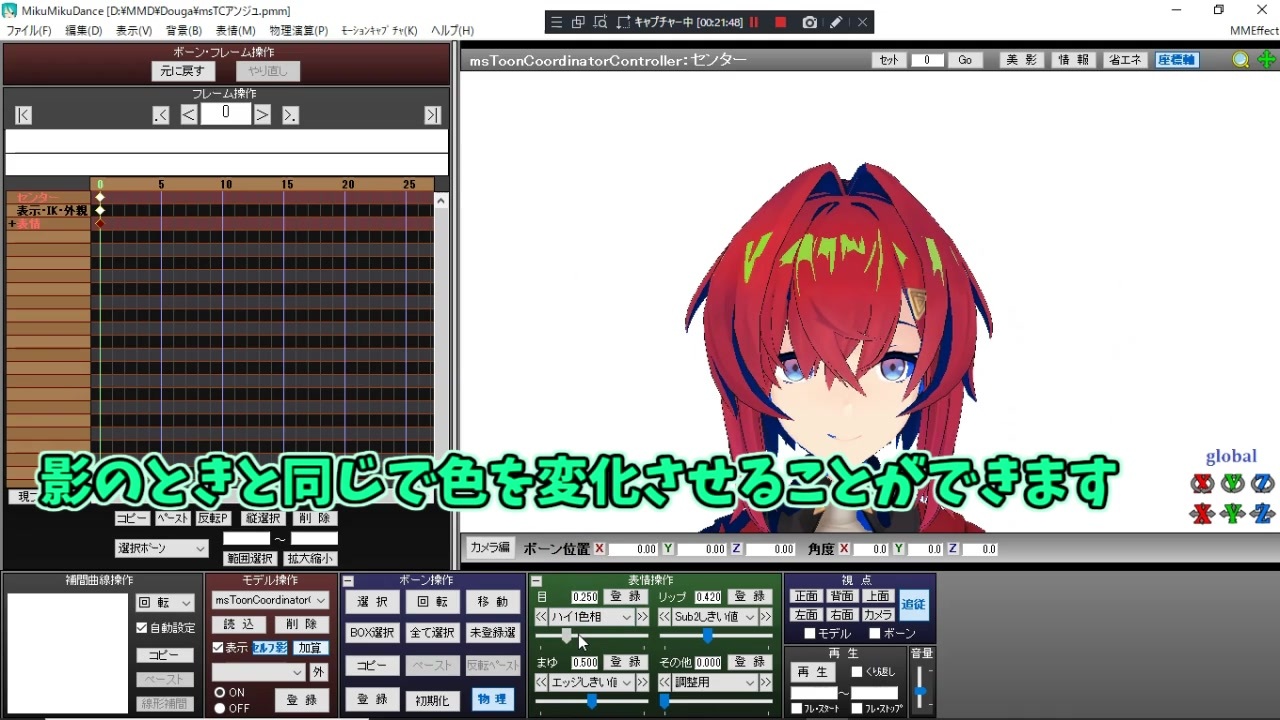Open the 背景(B) menu
The height and width of the screenshot is (720, 1280).
coord(184,31)
